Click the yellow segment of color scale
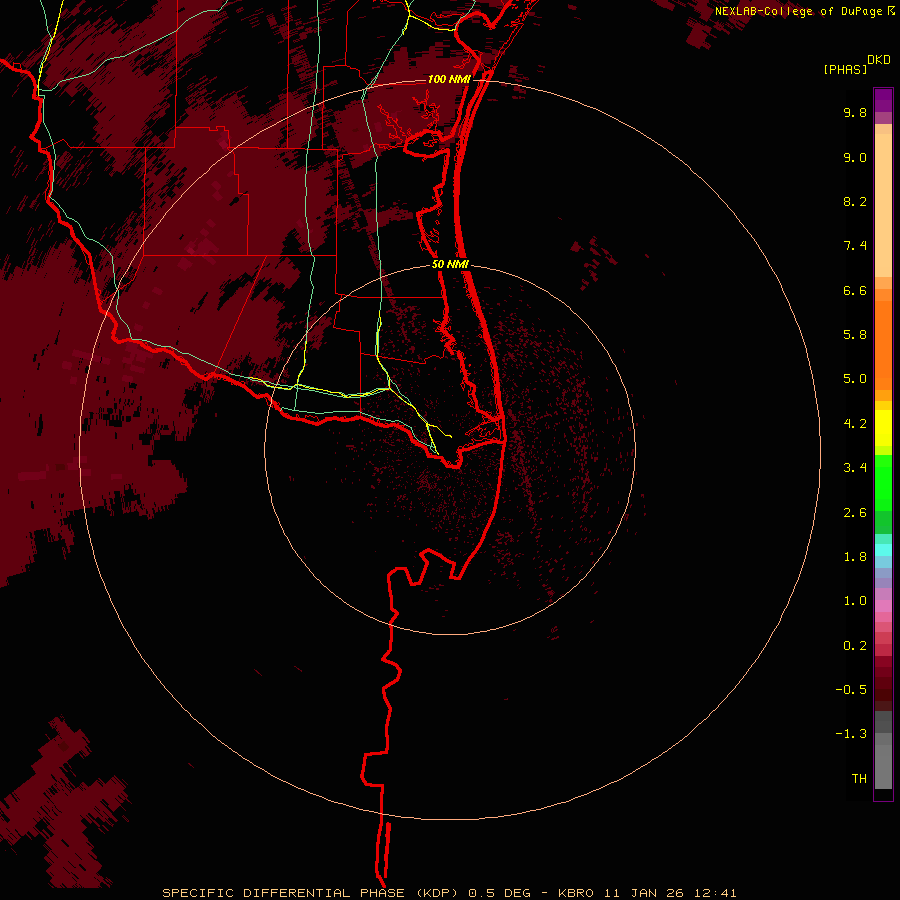The image size is (900, 900). click(x=883, y=428)
